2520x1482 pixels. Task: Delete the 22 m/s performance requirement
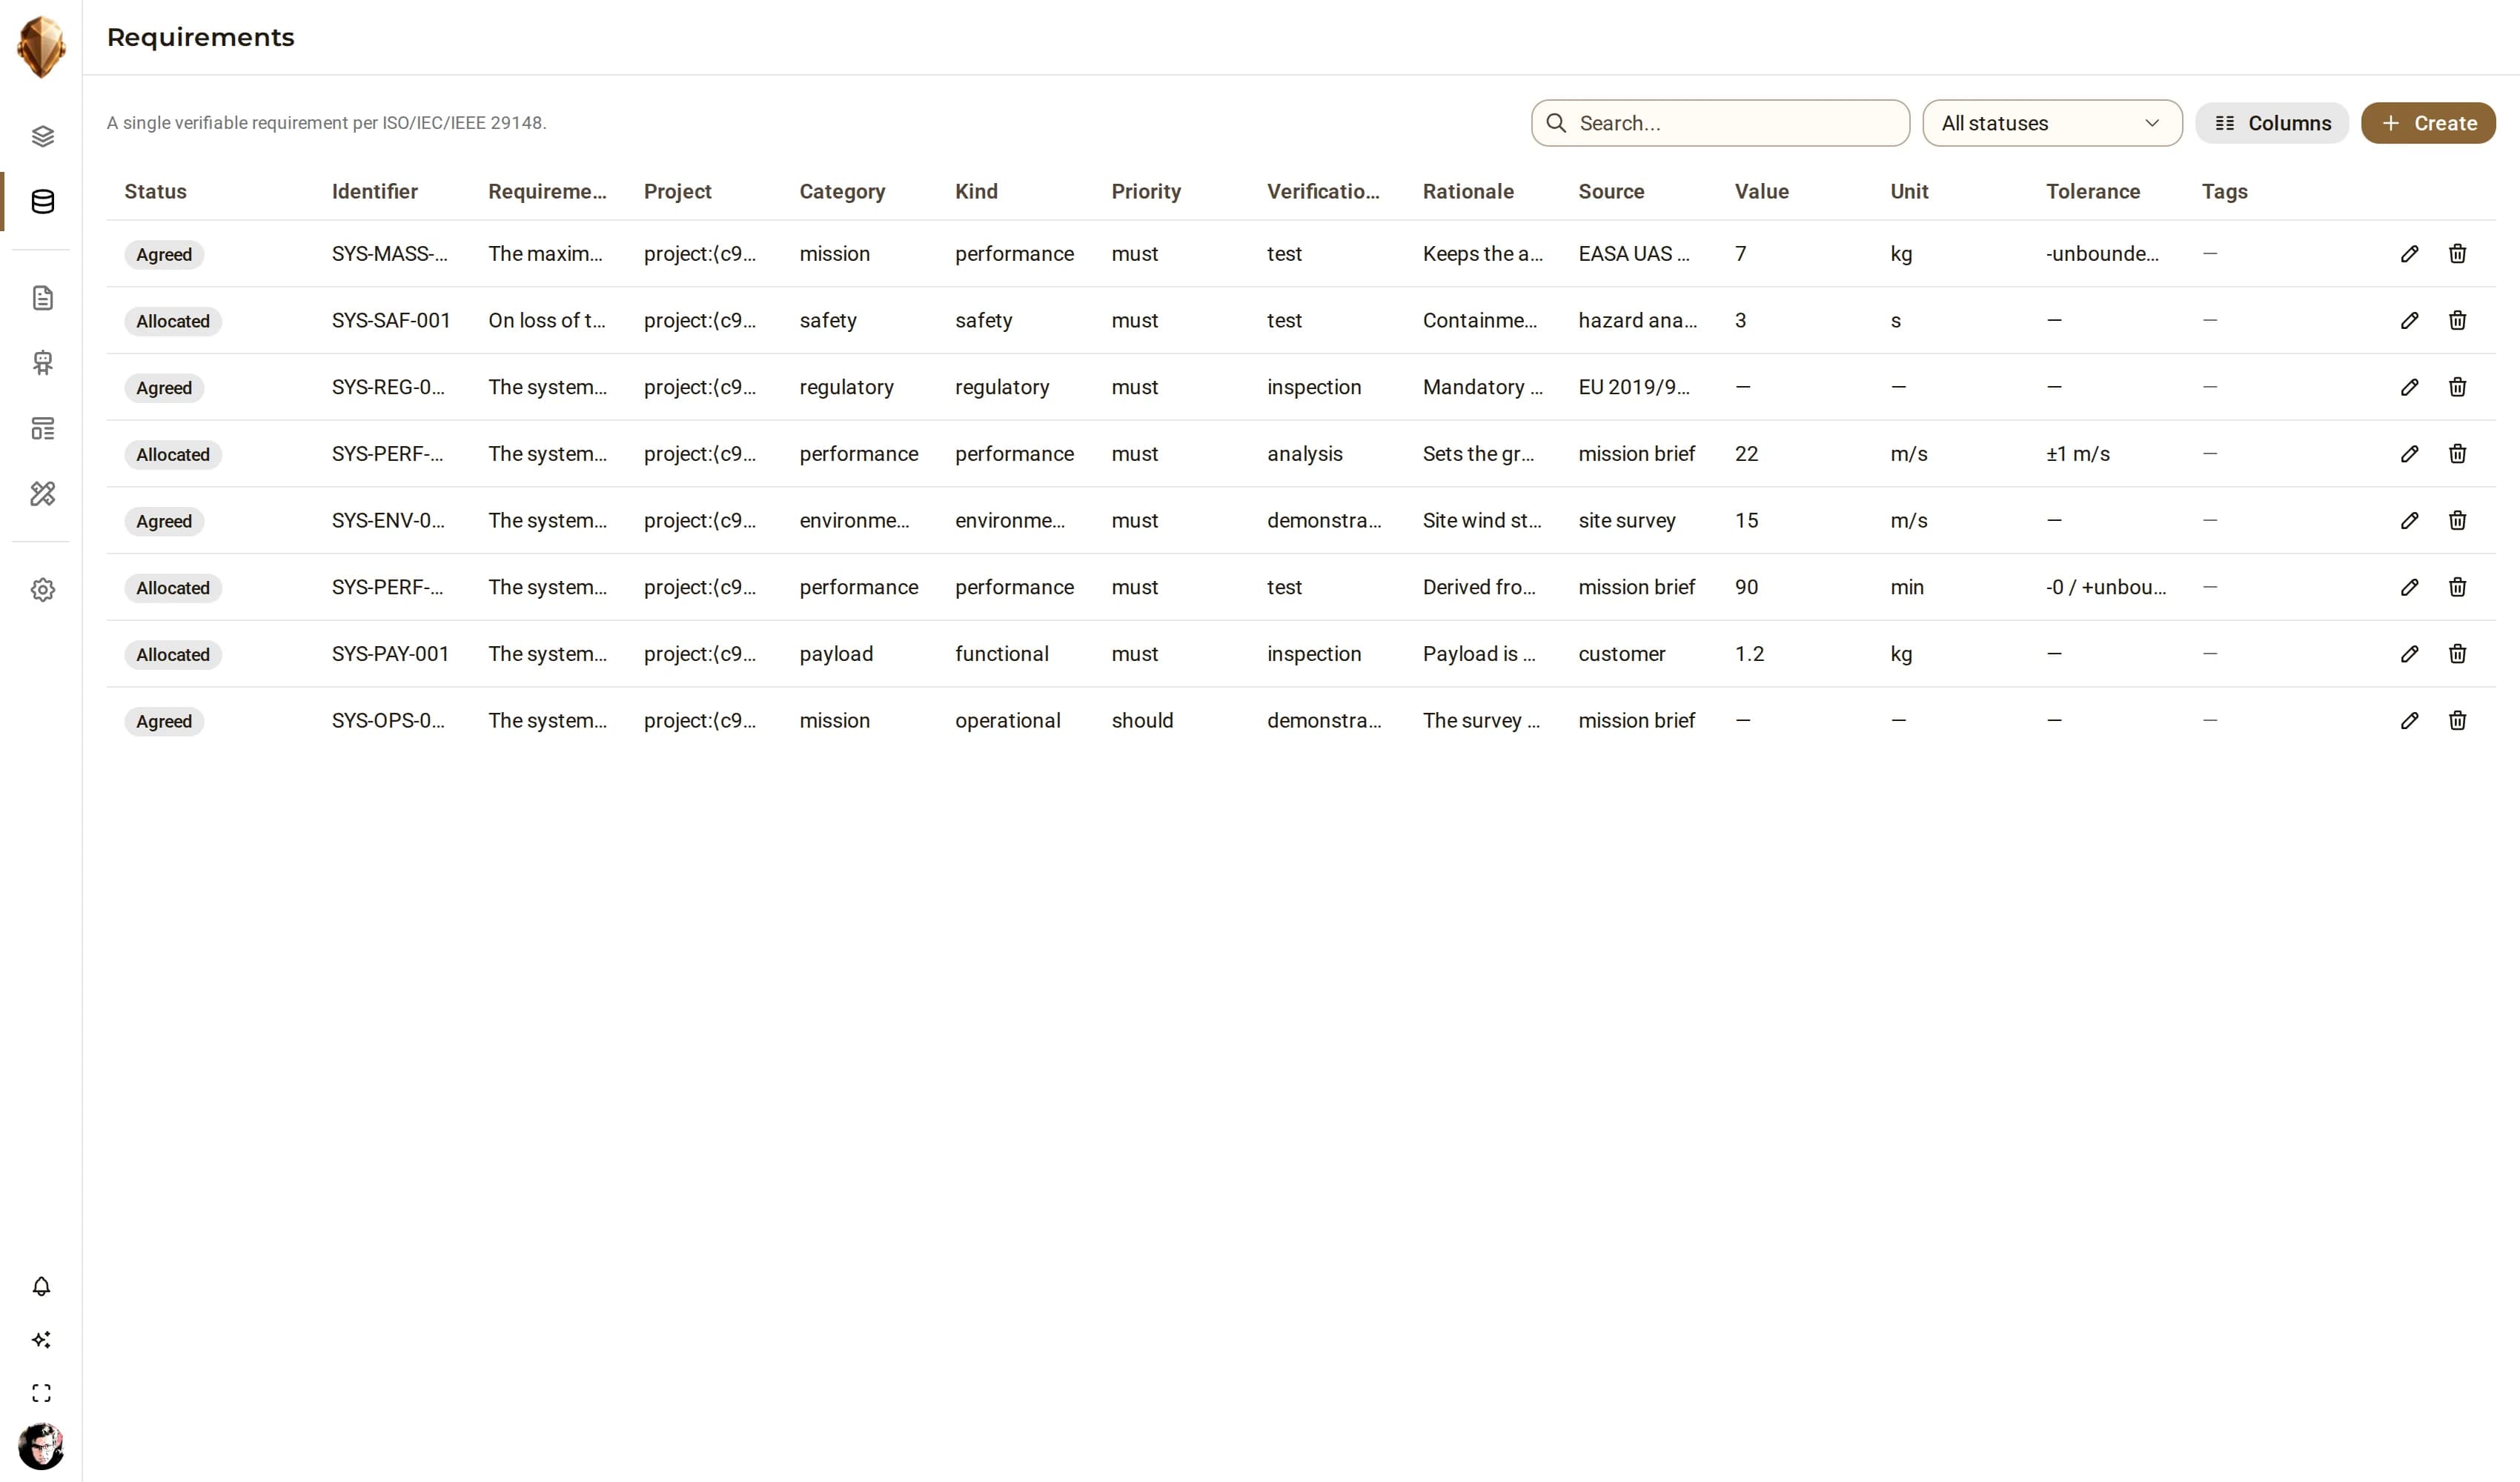click(x=2457, y=454)
